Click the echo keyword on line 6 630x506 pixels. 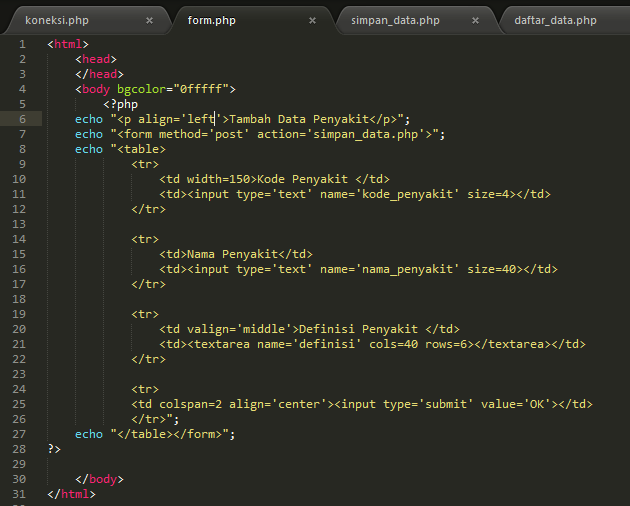click(x=89, y=119)
